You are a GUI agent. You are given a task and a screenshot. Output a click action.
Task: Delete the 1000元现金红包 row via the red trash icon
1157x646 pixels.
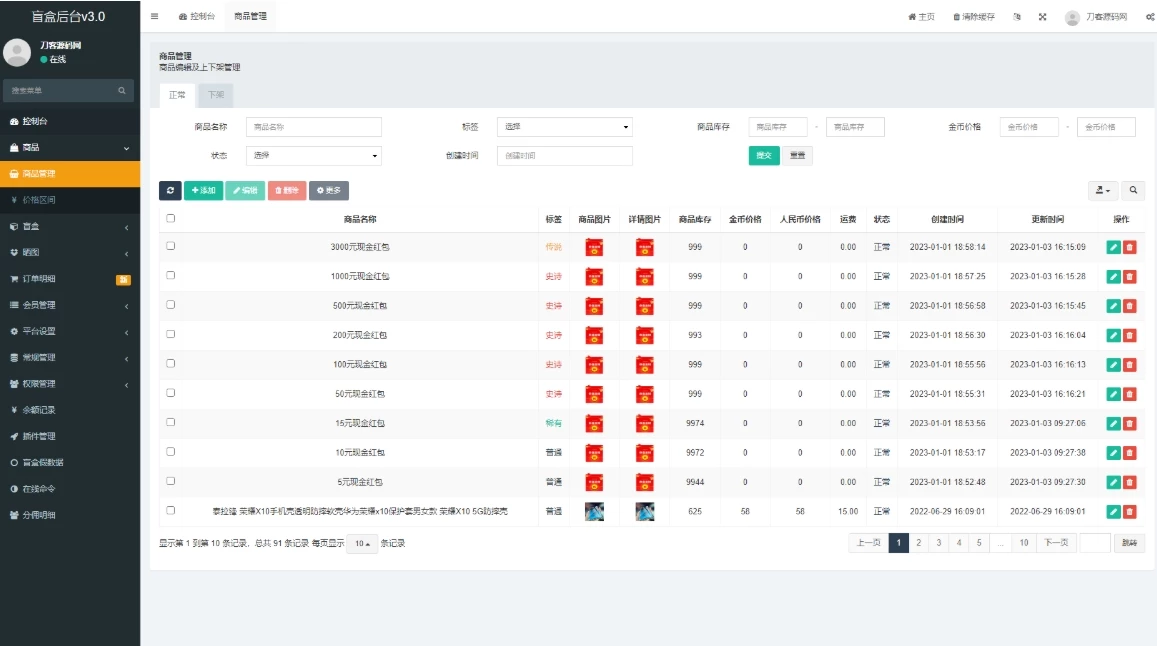click(x=1130, y=276)
